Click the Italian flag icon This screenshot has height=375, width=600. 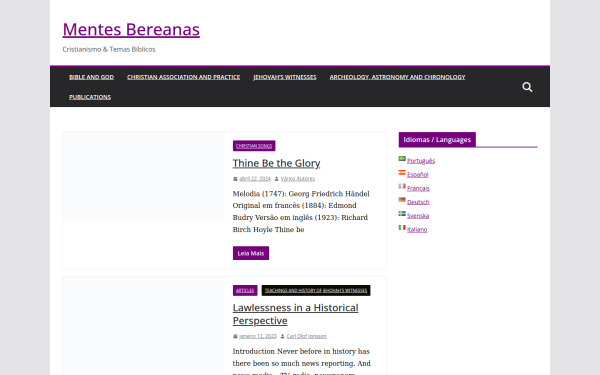click(402, 227)
